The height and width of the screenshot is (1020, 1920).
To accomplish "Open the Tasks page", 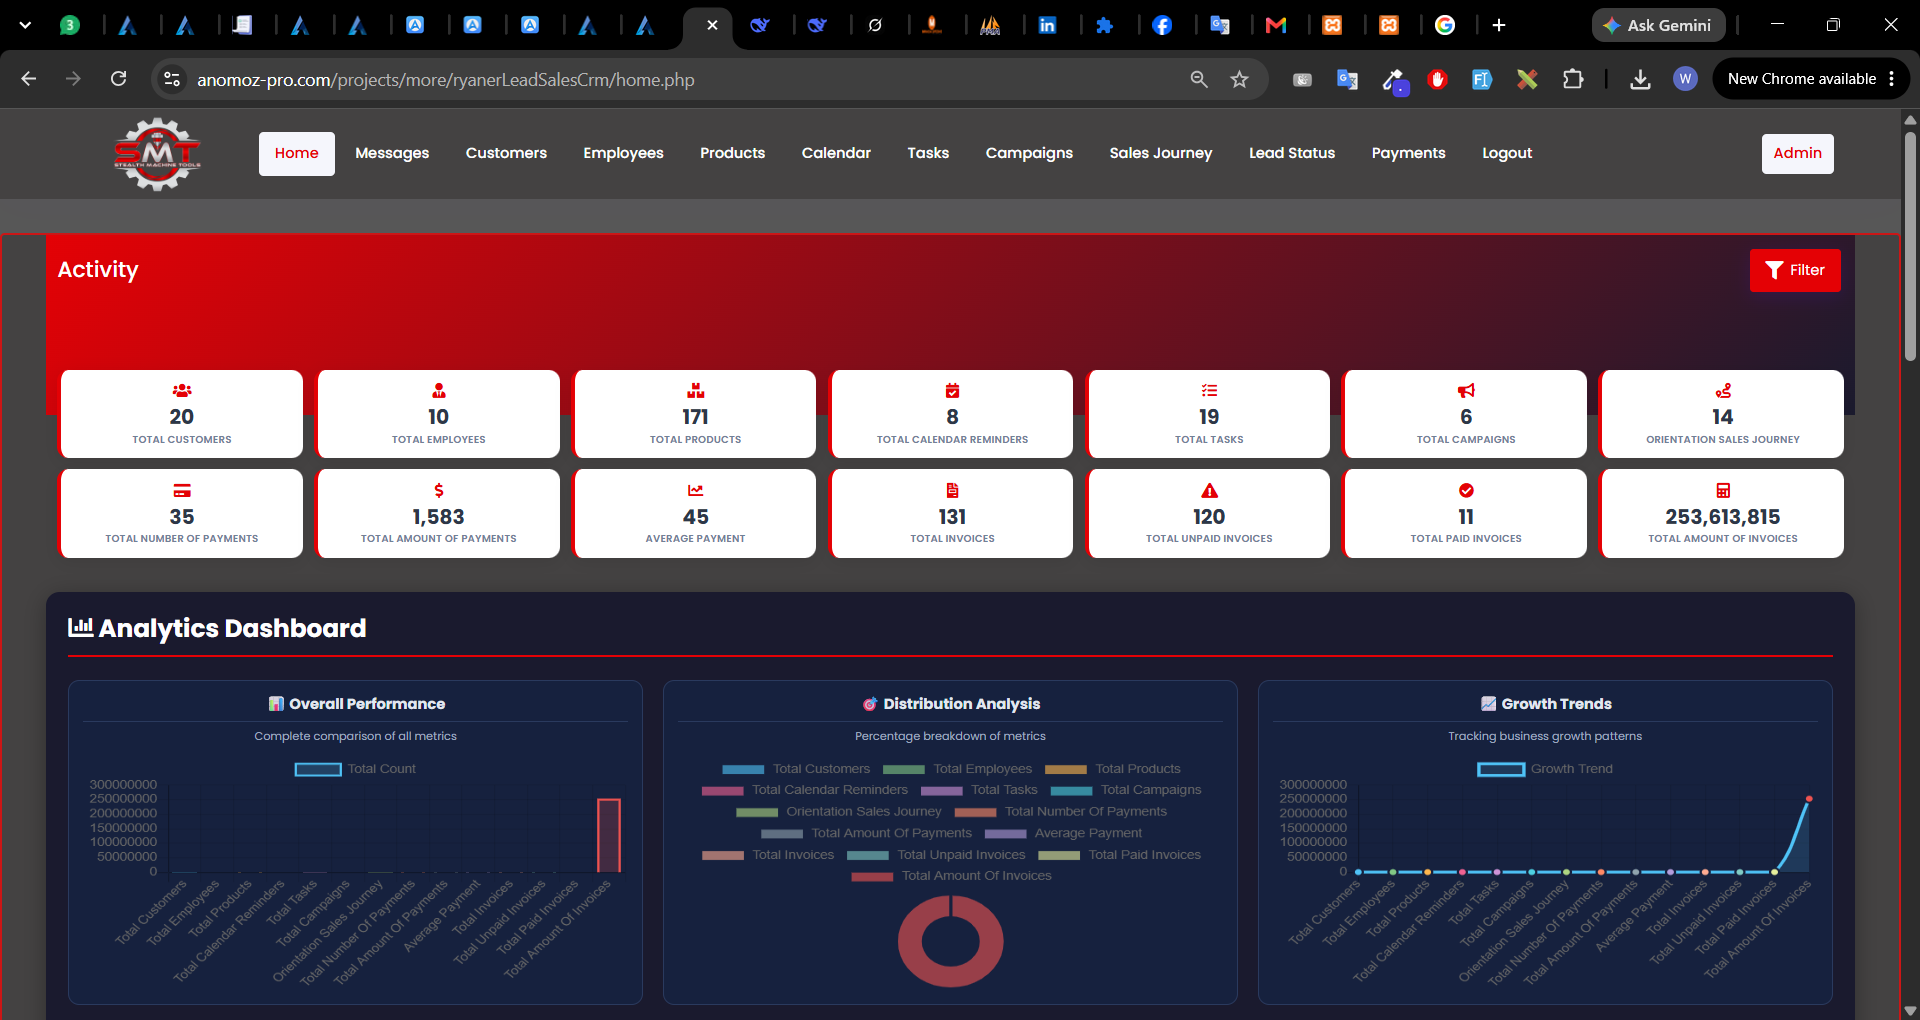I will [928, 153].
